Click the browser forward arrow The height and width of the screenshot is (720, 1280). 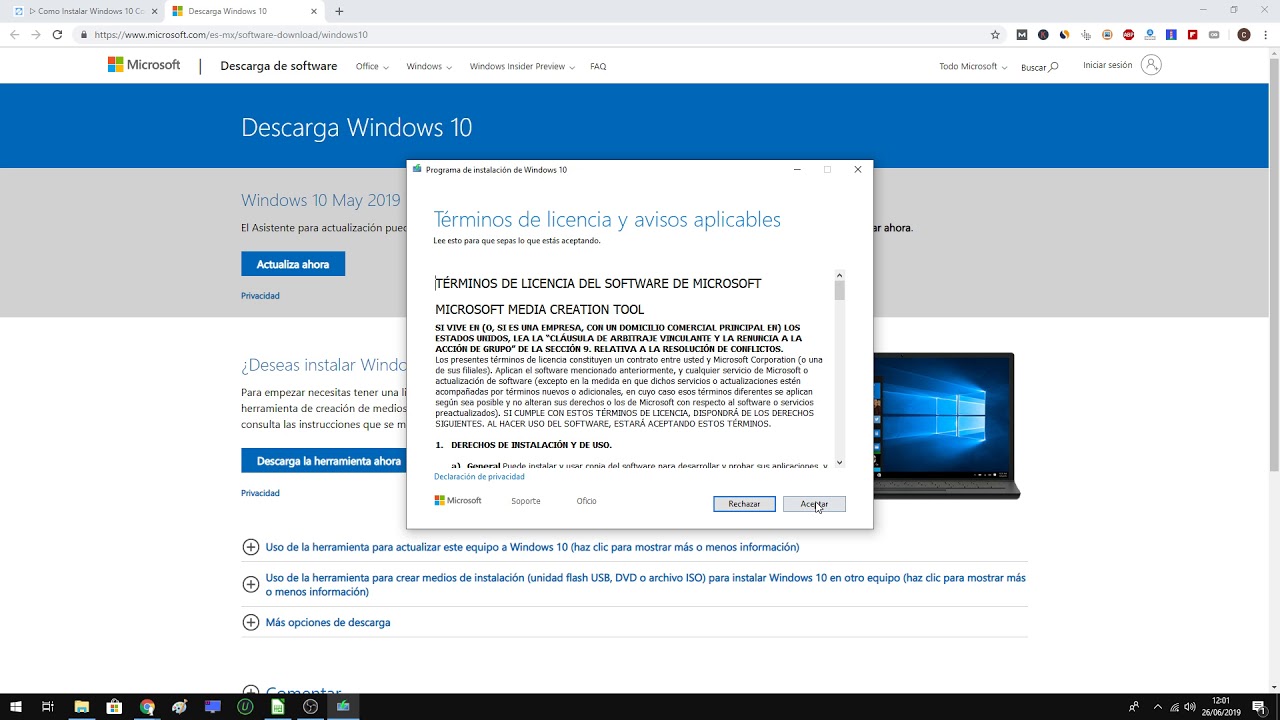(x=36, y=34)
